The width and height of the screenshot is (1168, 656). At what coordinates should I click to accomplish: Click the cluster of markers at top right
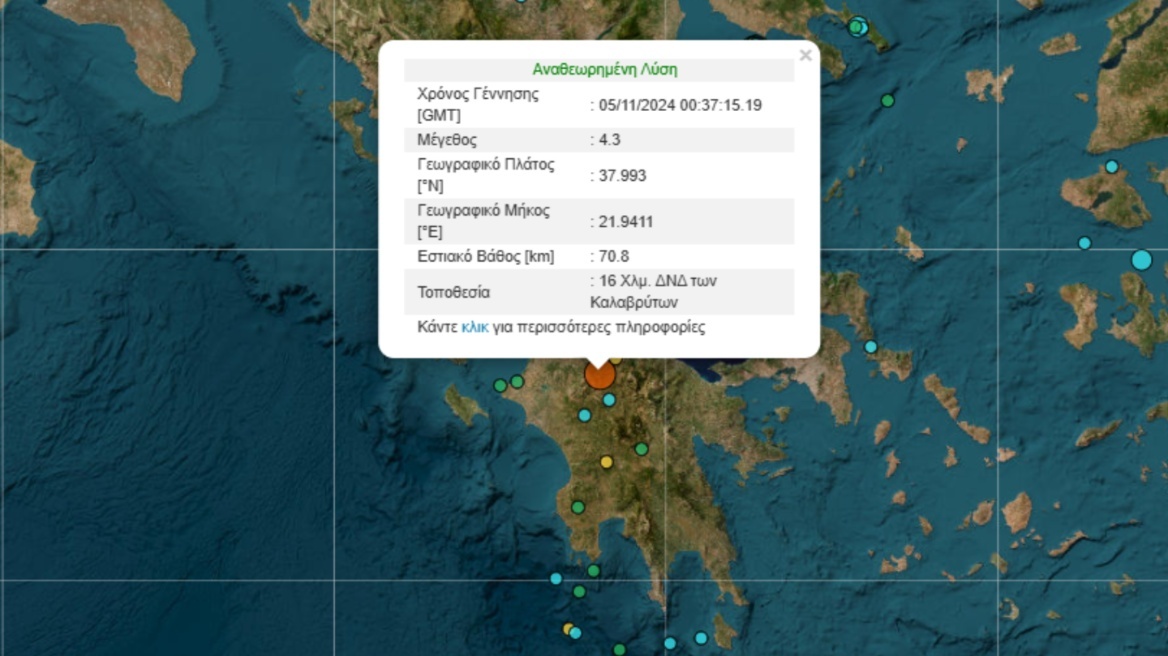tap(860, 25)
